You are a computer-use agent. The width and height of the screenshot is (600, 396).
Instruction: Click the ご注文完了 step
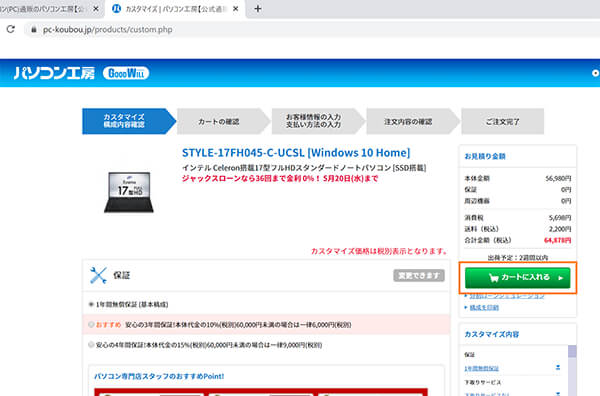[x=502, y=121]
